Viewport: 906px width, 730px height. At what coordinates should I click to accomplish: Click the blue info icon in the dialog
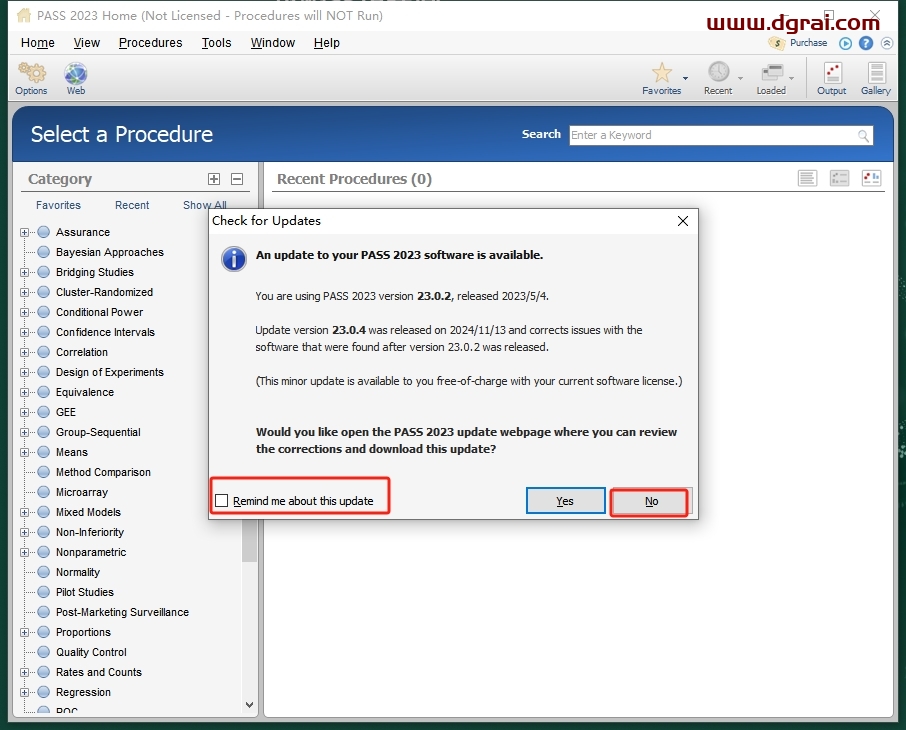[x=234, y=259]
